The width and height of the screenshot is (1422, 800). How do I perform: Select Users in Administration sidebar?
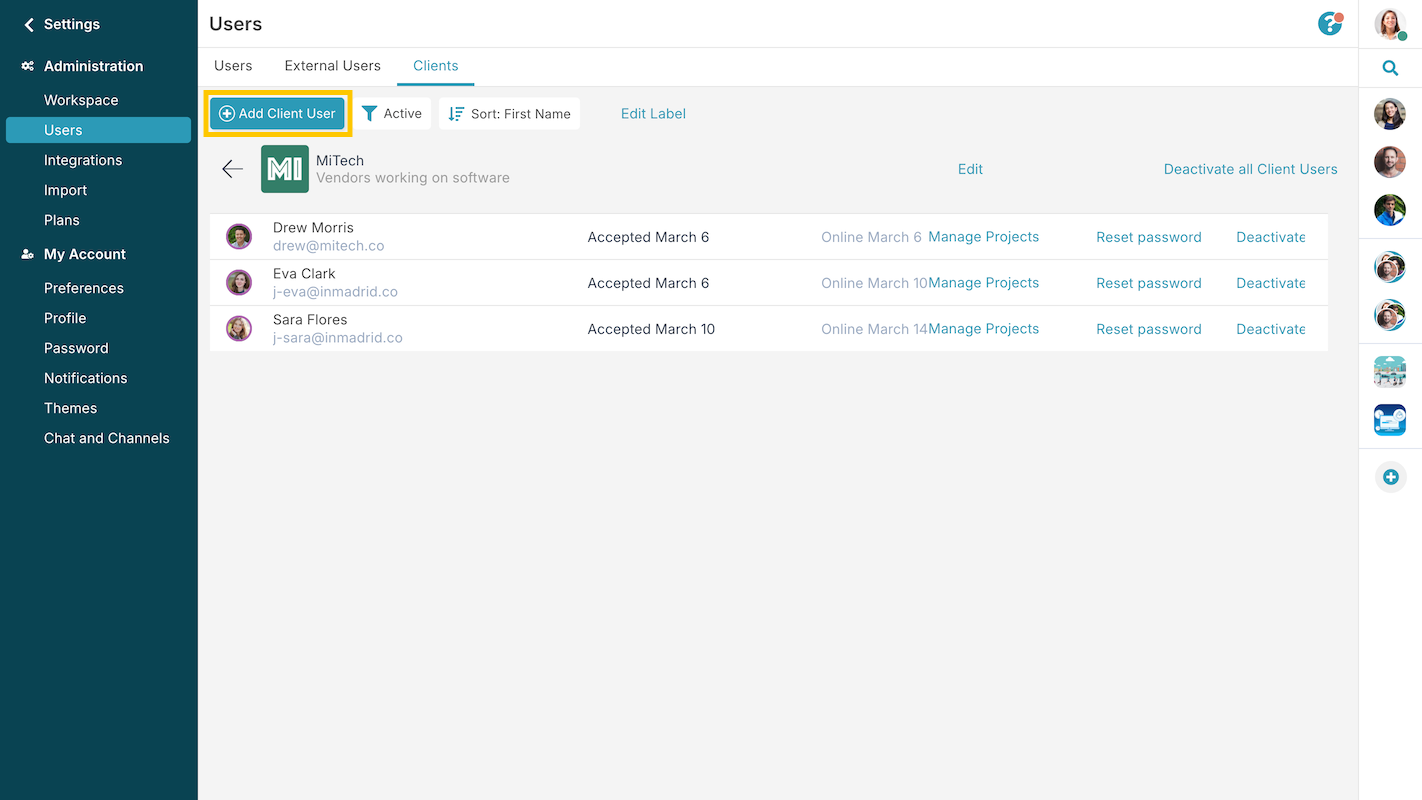pos(98,130)
